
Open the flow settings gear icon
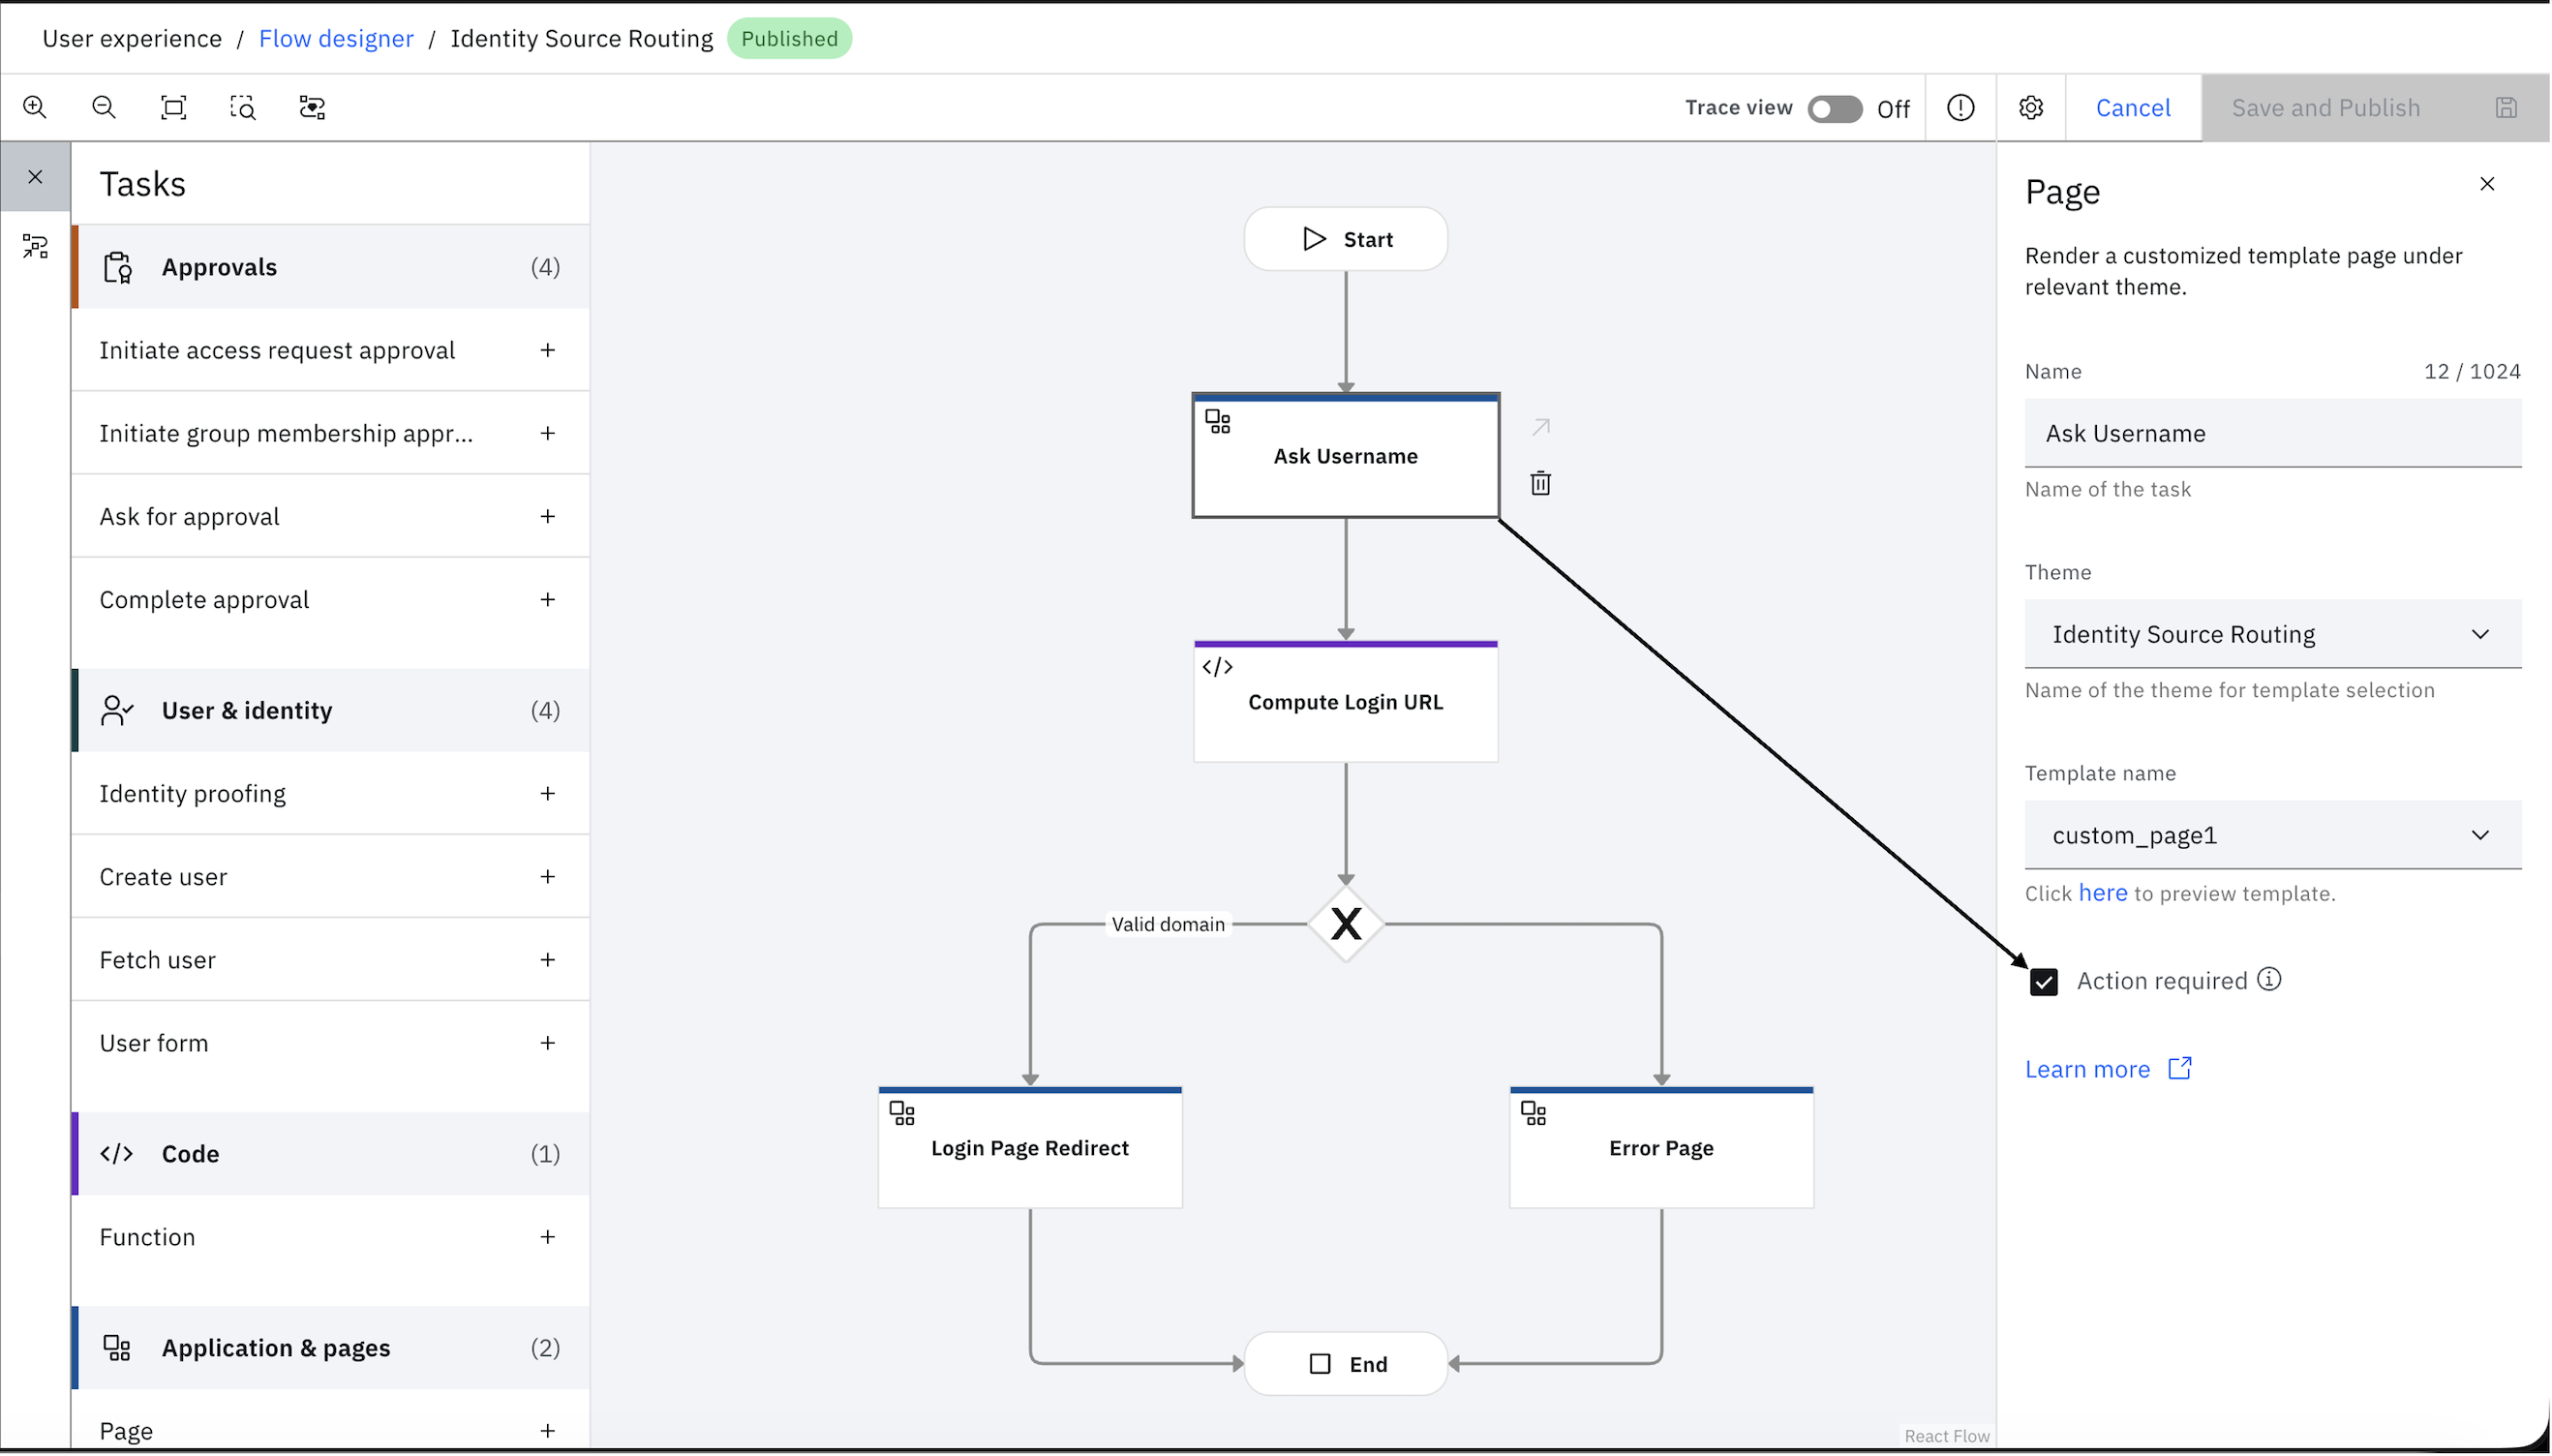pyautogui.click(x=2031, y=108)
